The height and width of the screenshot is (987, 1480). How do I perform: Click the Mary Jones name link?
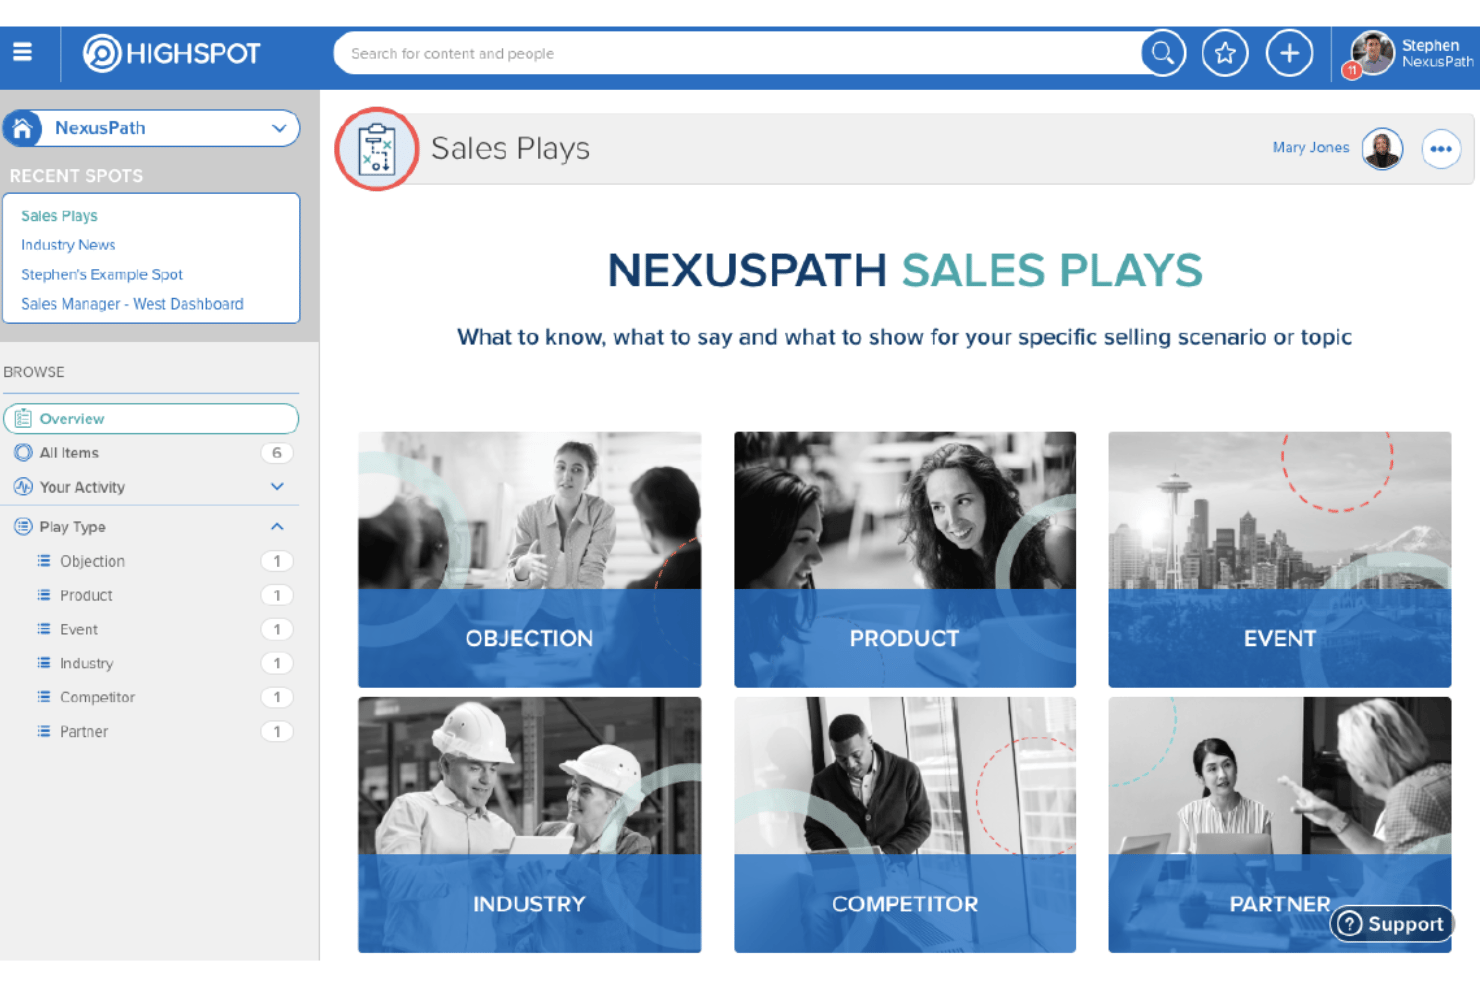pos(1311,148)
